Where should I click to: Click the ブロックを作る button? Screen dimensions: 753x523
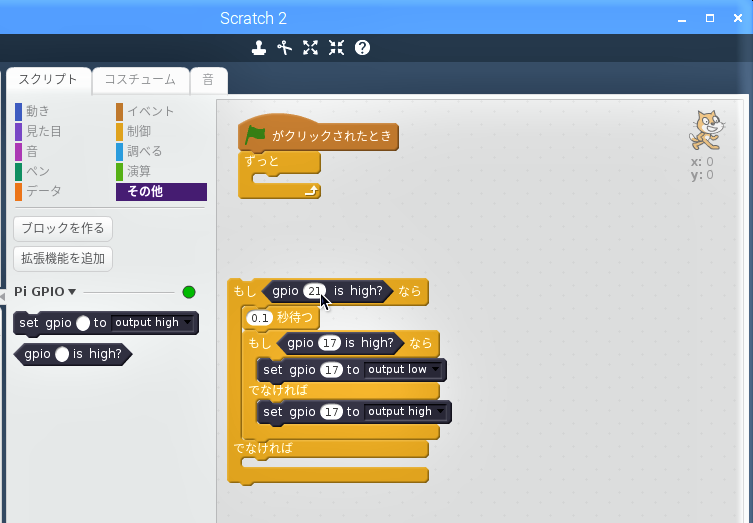tap(63, 229)
